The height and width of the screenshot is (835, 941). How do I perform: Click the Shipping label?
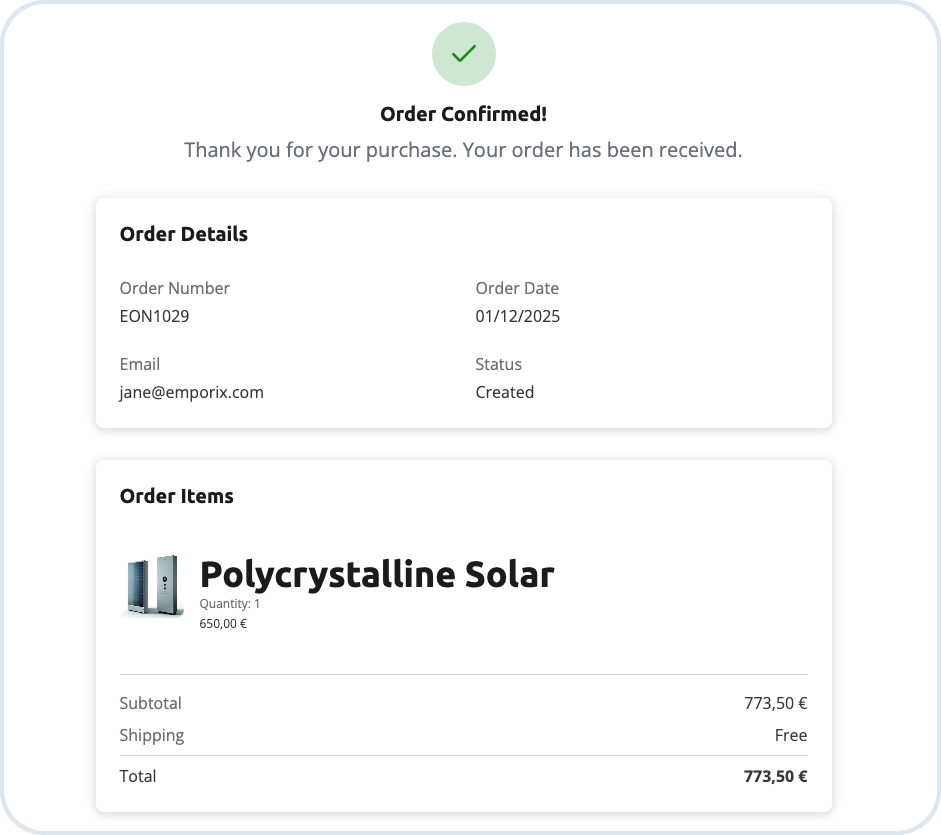click(x=151, y=735)
